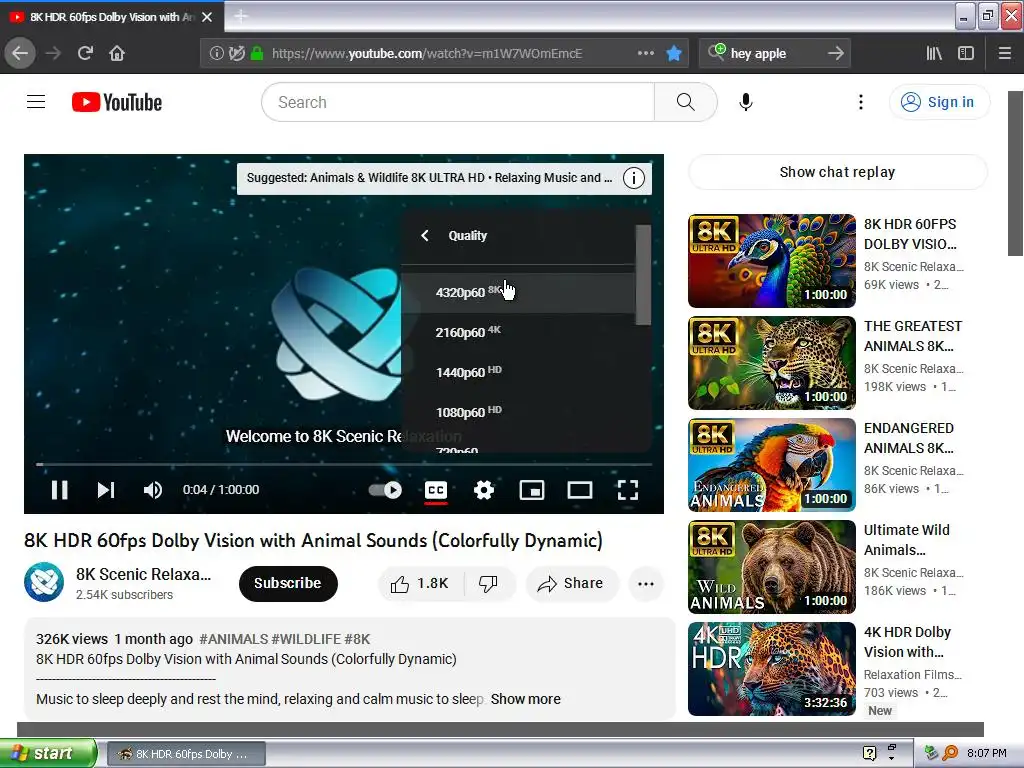Click Show chat replay
Viewport: 1024px width, 768px height.
coord(837,172)
